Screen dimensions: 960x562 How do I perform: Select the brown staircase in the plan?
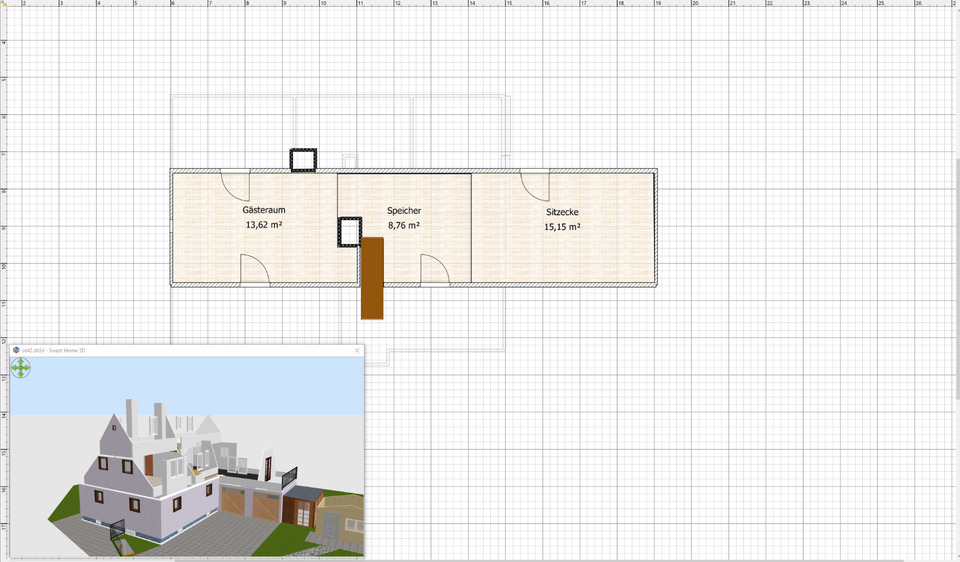372,278
